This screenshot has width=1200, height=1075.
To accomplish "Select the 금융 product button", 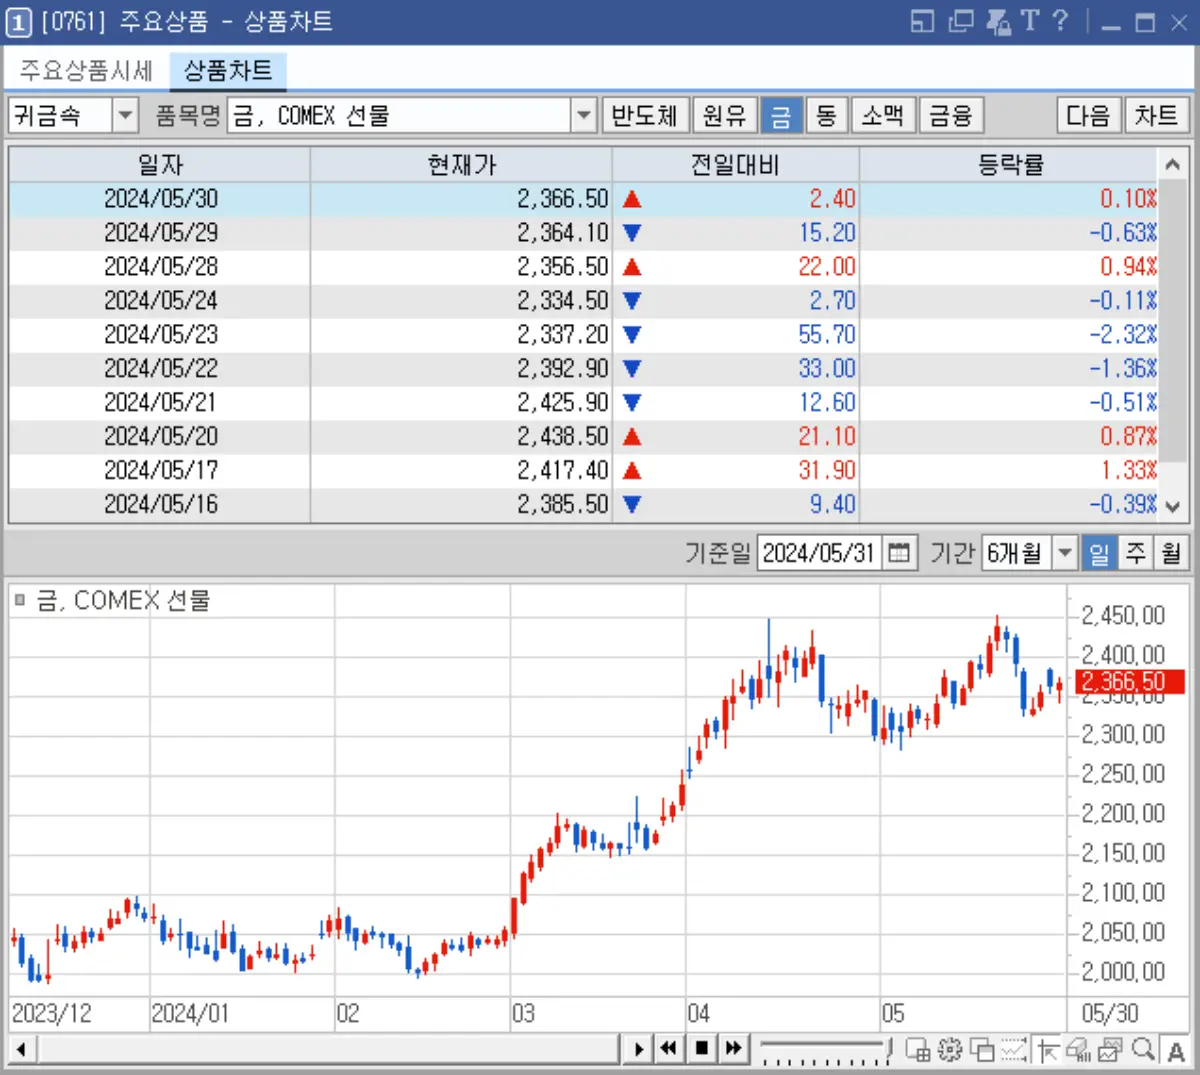I will (x=951, y=116).
